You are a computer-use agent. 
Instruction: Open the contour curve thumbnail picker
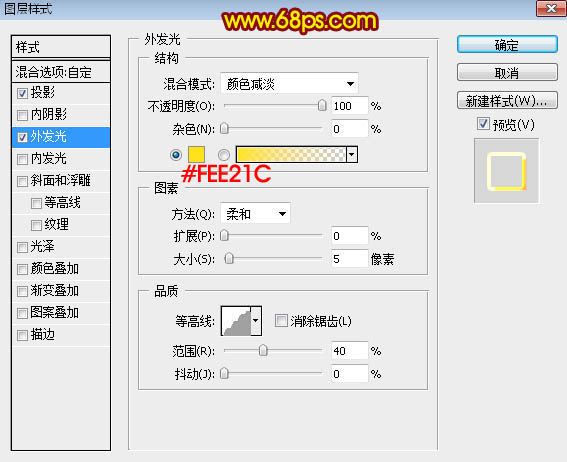pos(236,321)
